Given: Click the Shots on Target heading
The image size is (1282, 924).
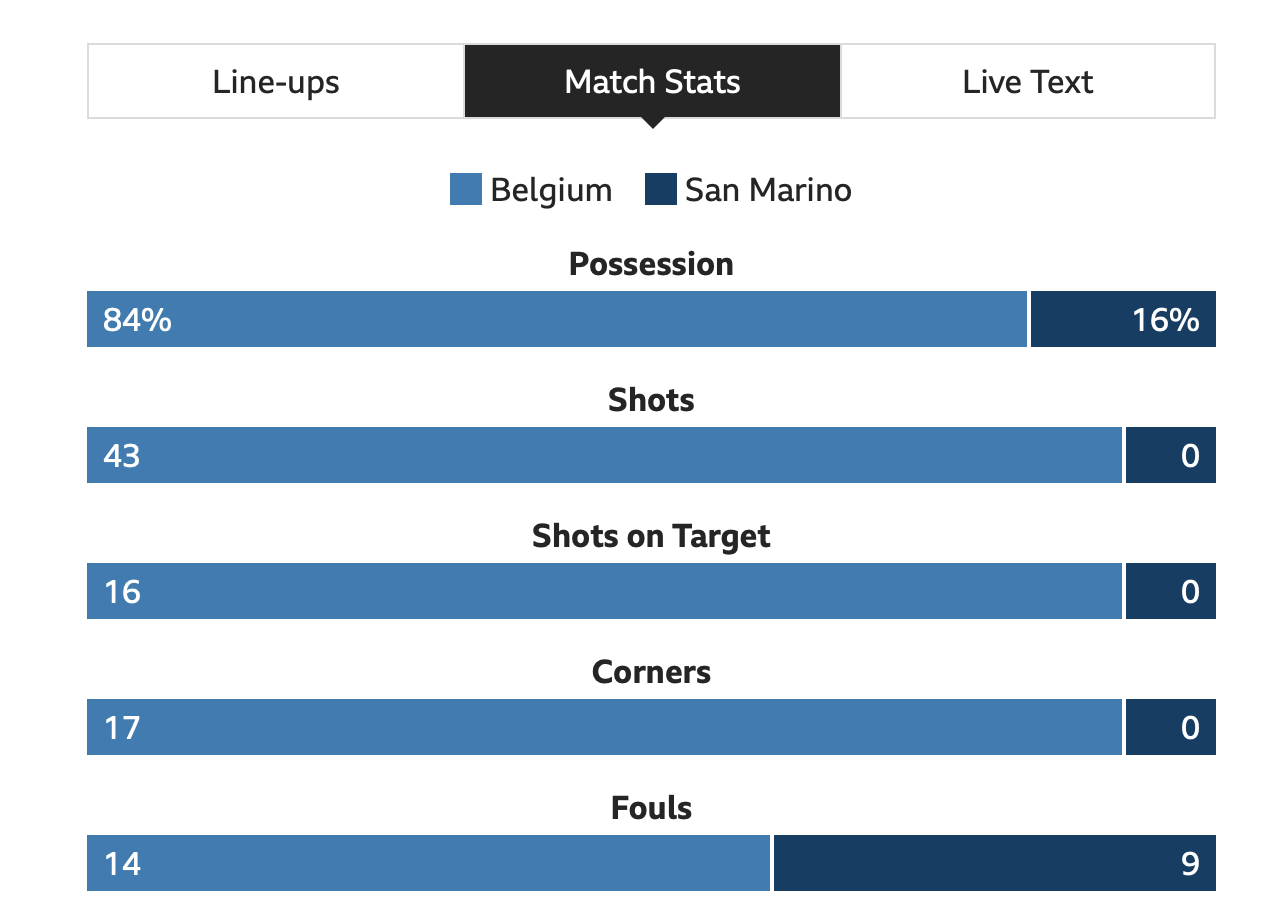Looking at the screenshot, I should (x=651, y=536).
